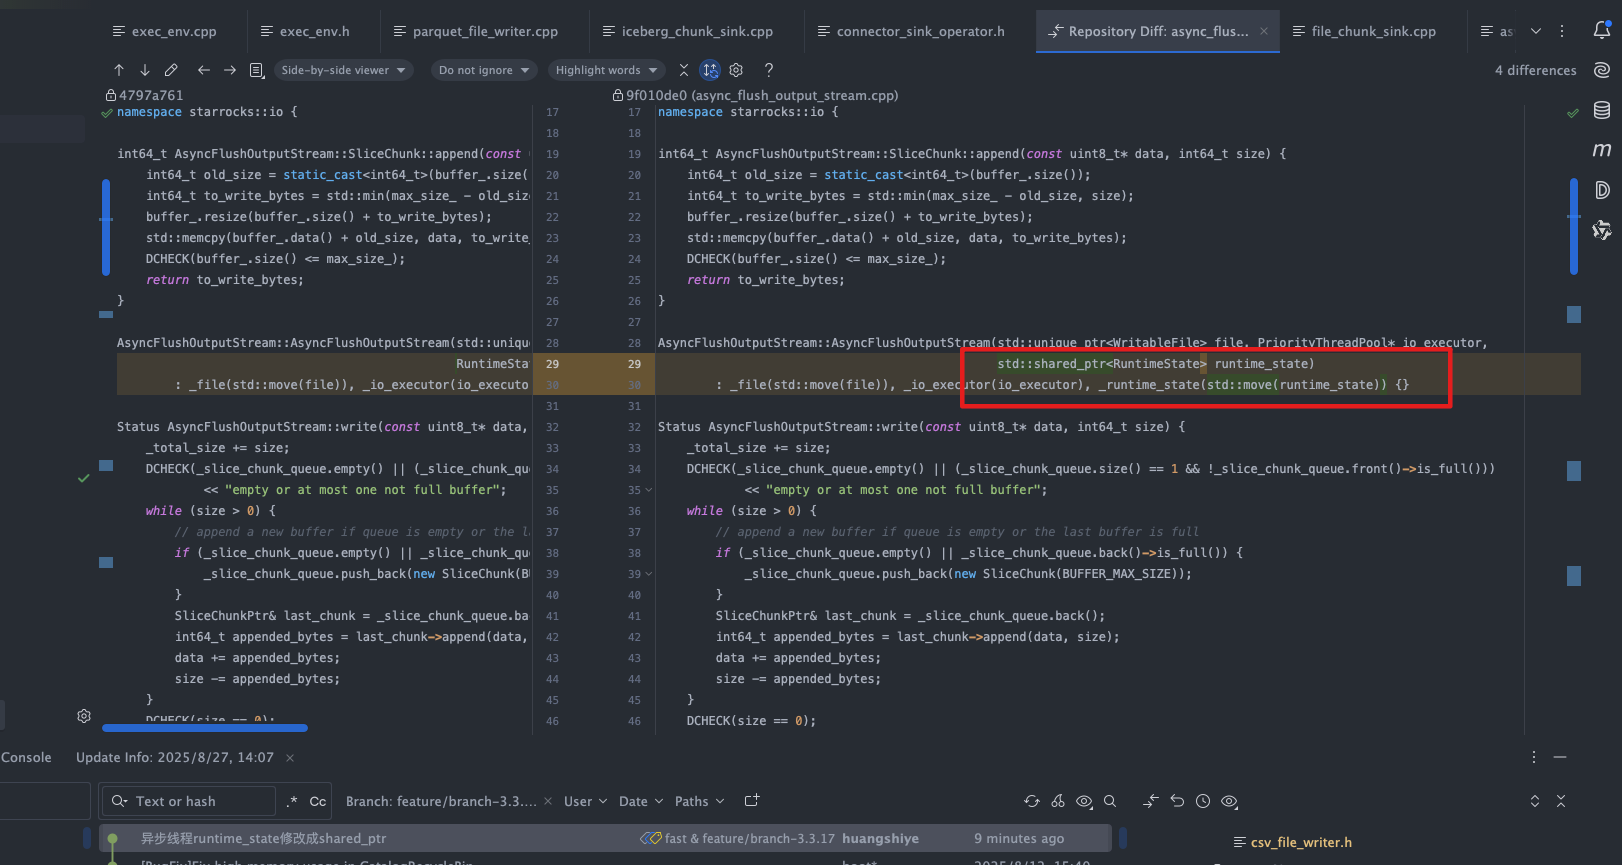Screen dimensions: 1622x865
Task: Switch to the connector_sink_operator.h tab
Action: [911, 31]
